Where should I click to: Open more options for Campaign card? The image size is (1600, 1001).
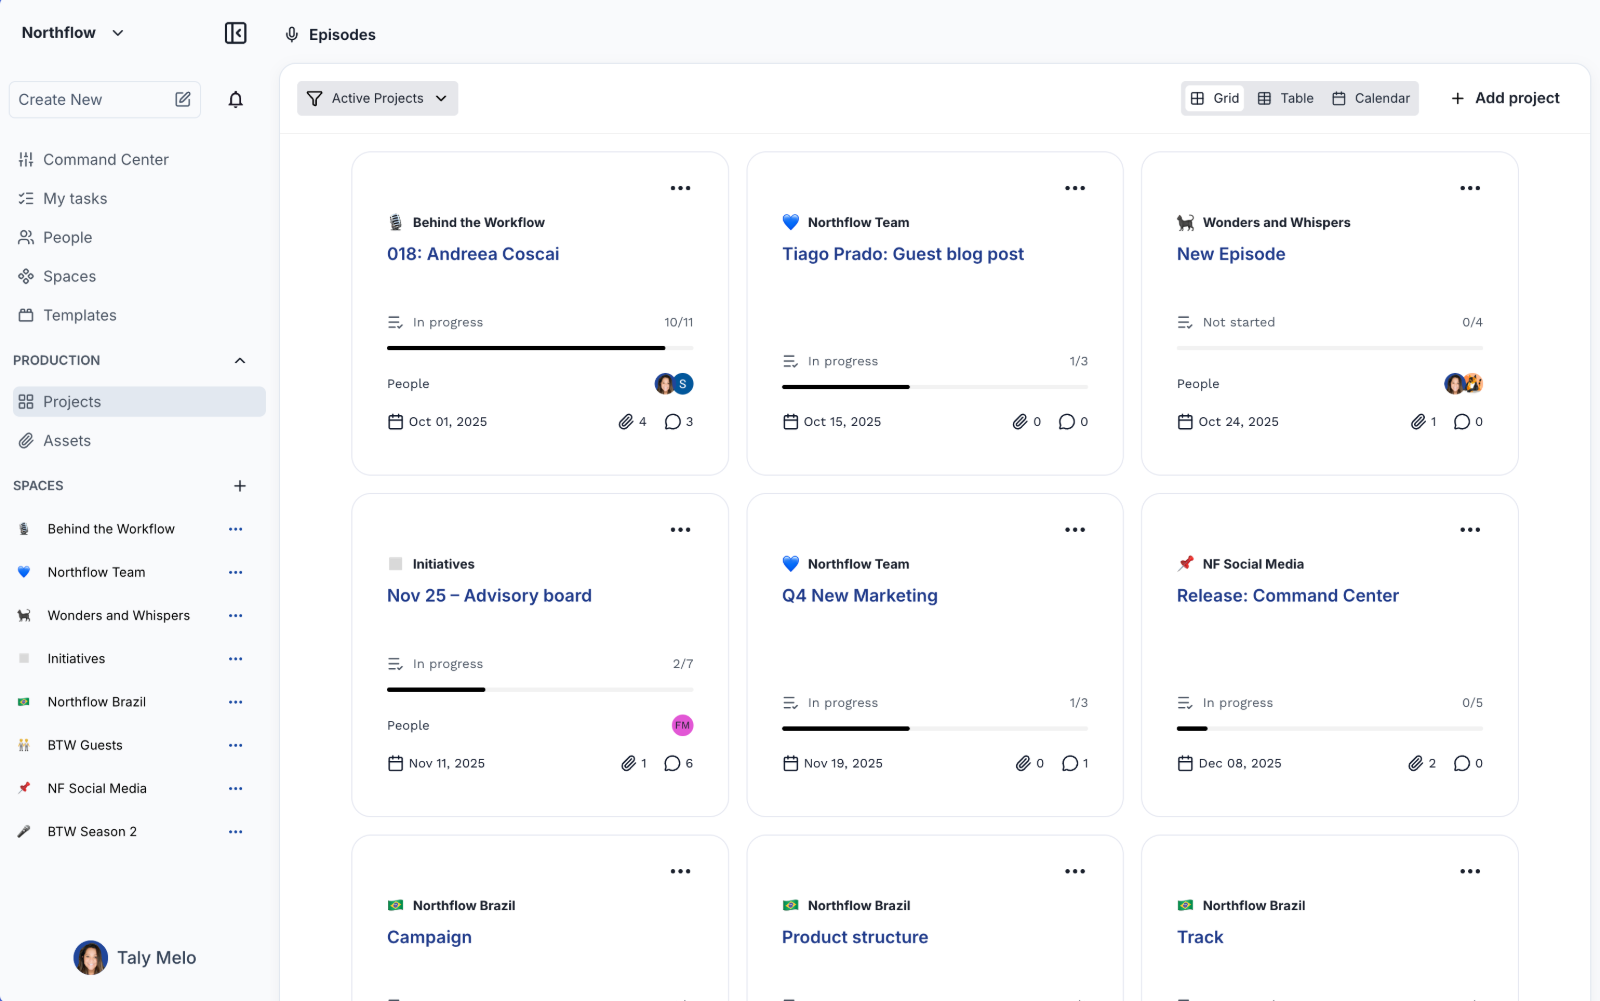681,872
